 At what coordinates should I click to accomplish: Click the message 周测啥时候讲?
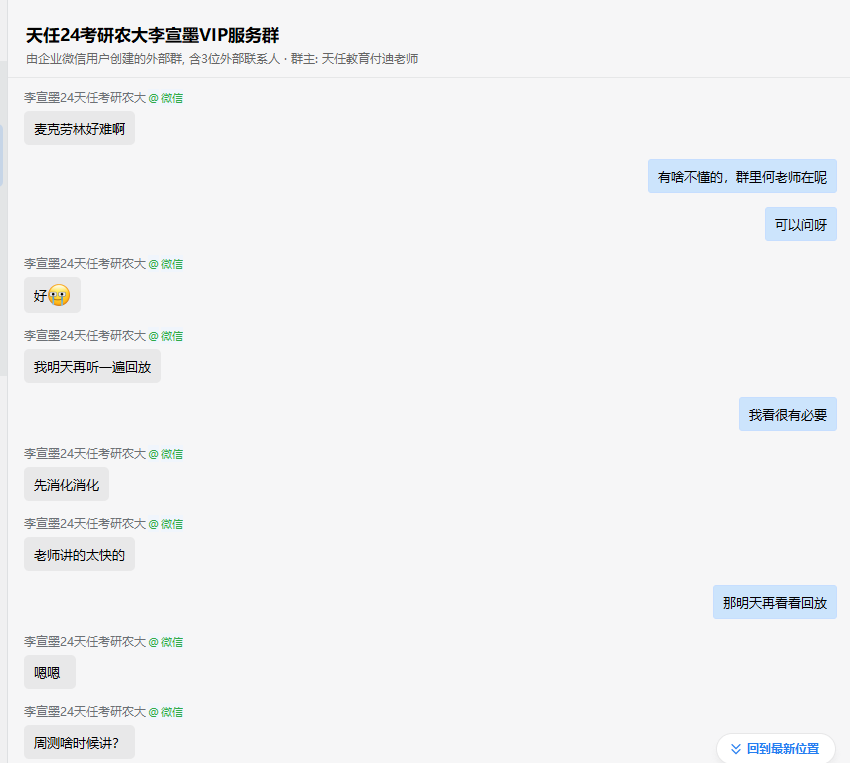pos(79,742)
